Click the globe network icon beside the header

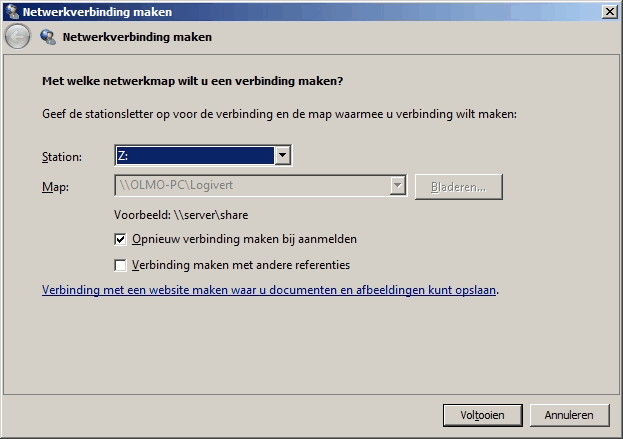click(48, 37)
